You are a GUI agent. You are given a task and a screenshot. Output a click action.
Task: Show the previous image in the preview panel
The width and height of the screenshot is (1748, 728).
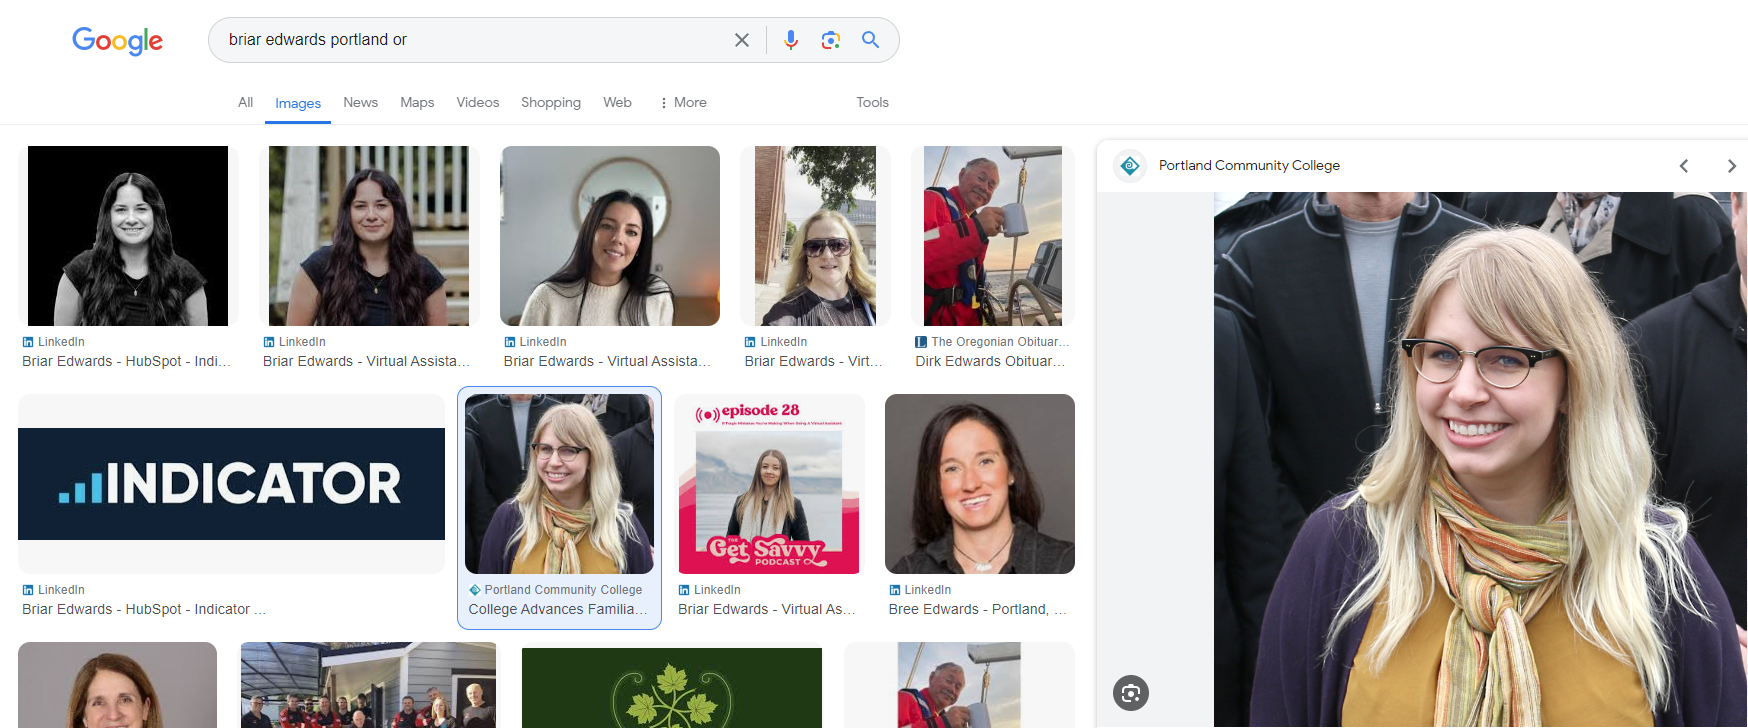tap(1684, 166)
